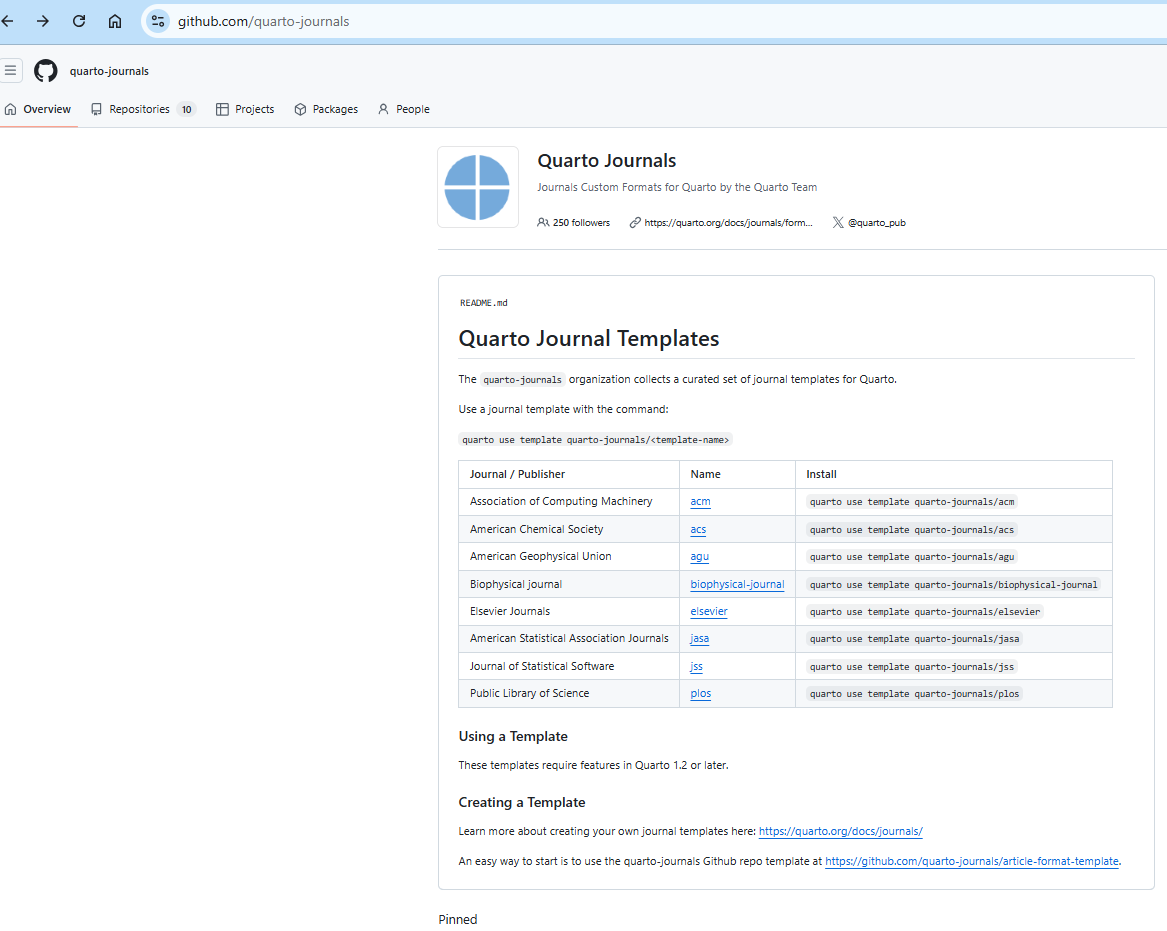Open the Projects tab
The width and height of the screenshot is (1167, 931).
tap(245, 109)
